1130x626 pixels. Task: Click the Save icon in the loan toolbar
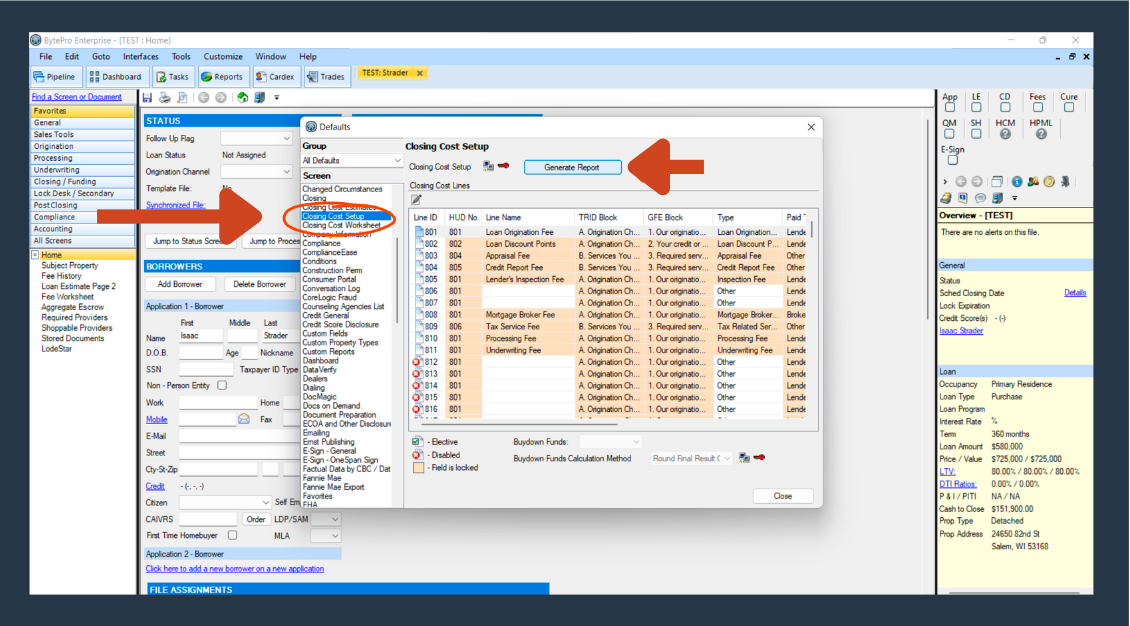pyautogui.click(x=147, y=97)
